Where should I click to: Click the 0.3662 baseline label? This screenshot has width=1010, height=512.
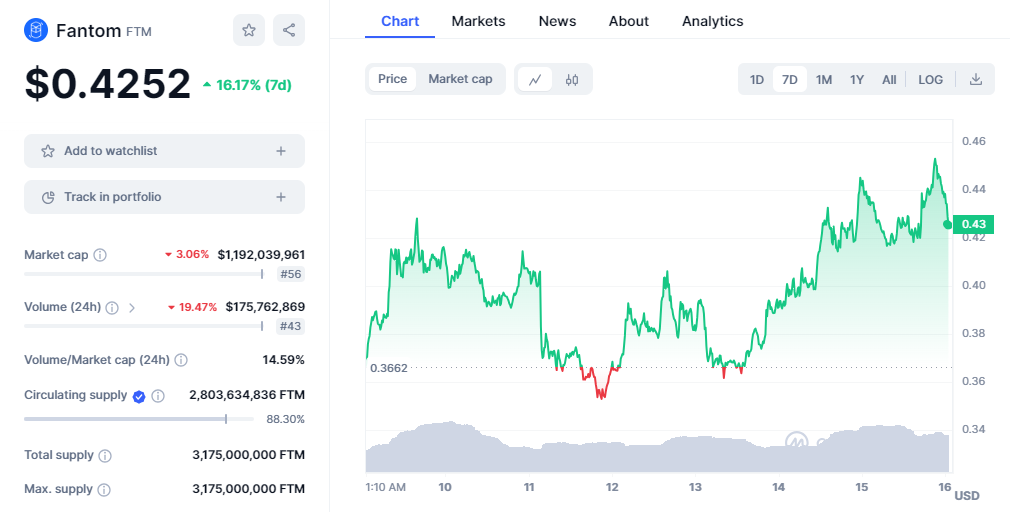389,368
